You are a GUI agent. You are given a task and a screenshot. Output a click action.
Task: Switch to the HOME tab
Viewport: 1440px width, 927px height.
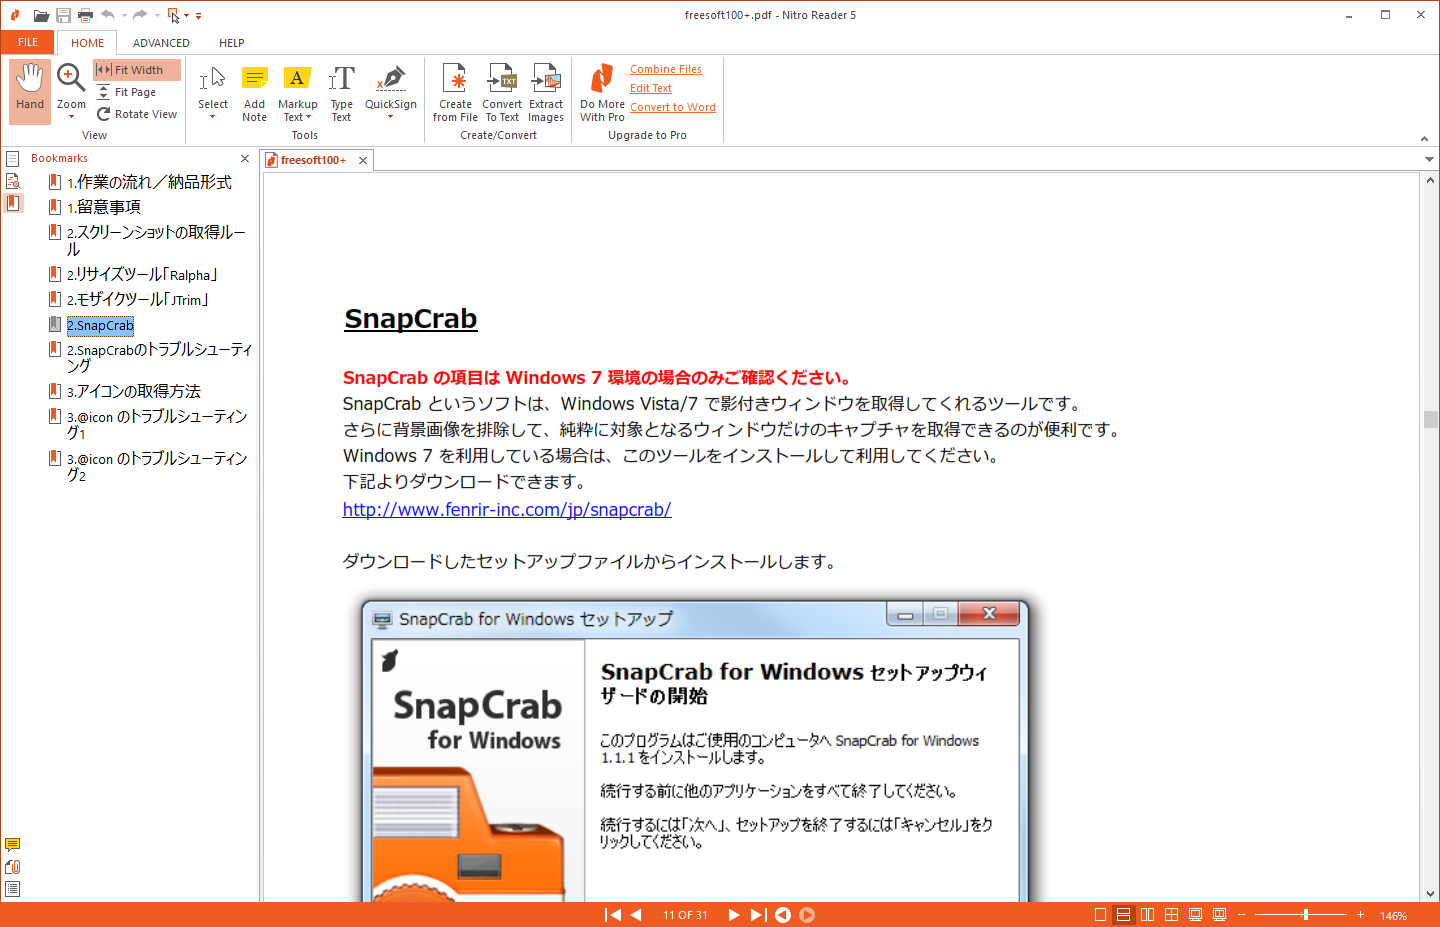[87, 43]
